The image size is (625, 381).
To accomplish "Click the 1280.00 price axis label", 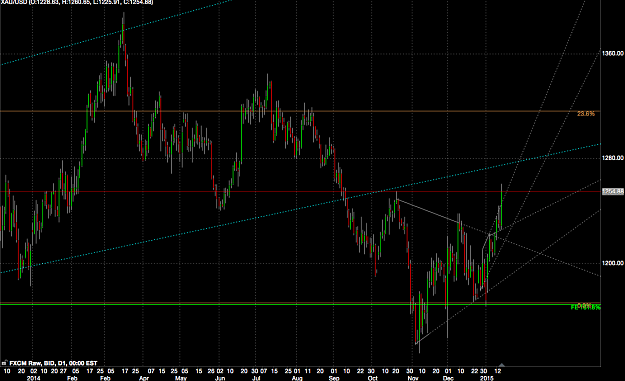I will click(x=613, y=158).
